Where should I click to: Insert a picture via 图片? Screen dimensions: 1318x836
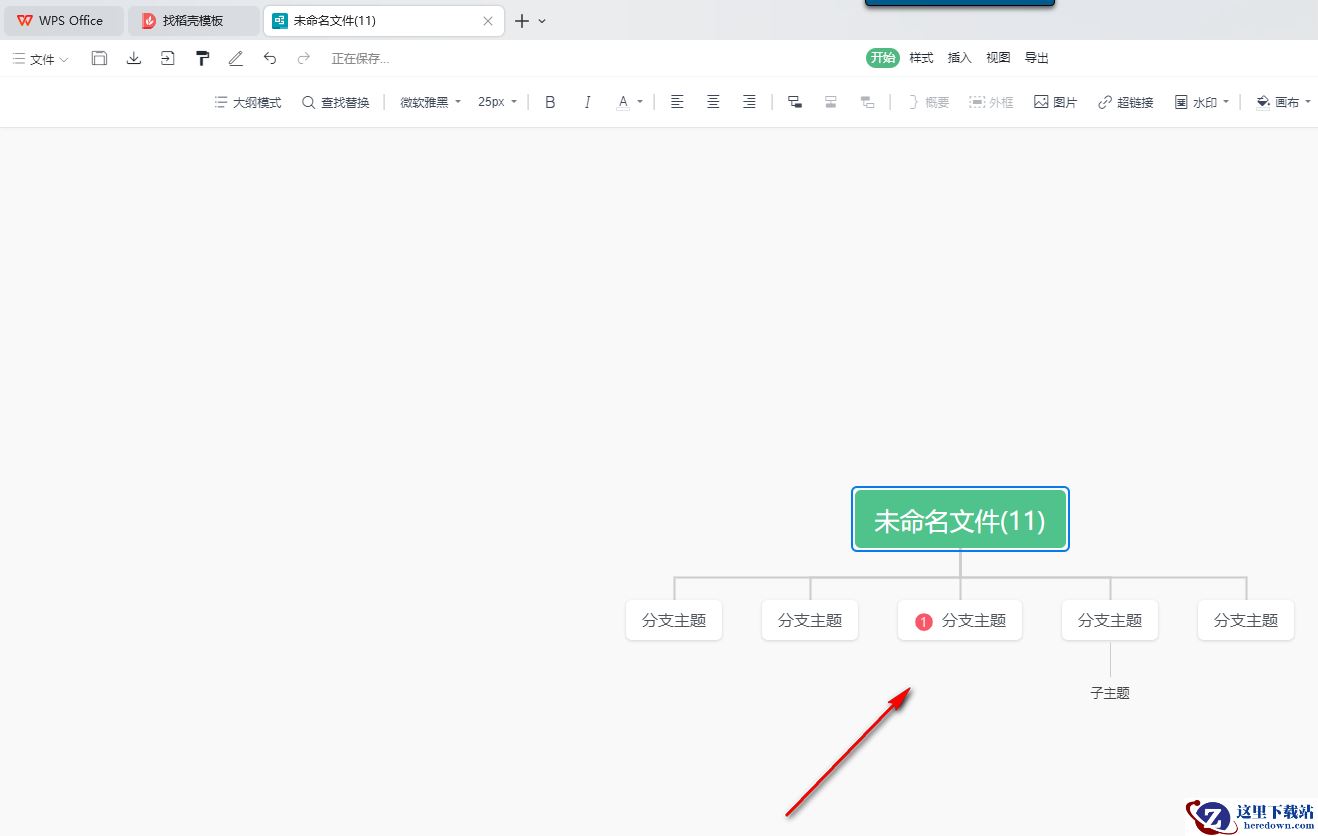click(1056, 102)
